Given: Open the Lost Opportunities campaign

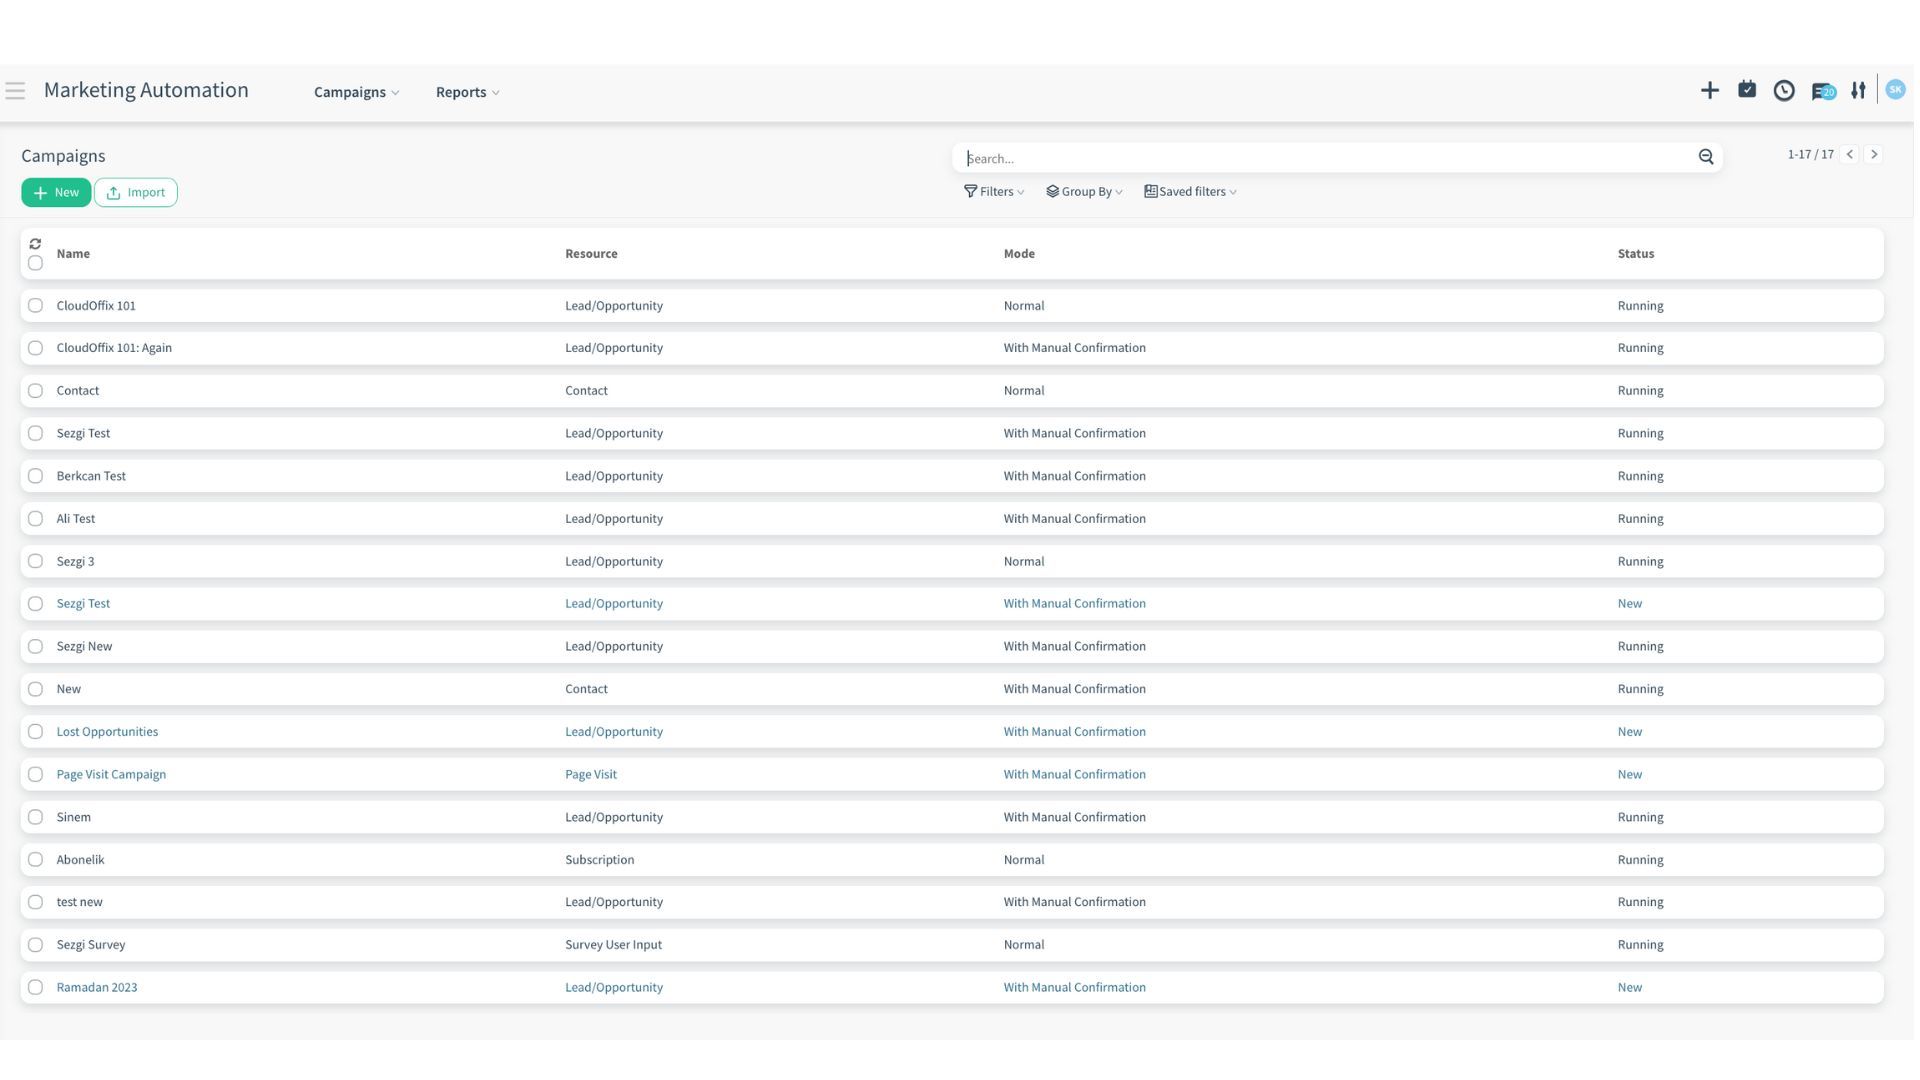Looking at the screenshot, I should 952,732.
